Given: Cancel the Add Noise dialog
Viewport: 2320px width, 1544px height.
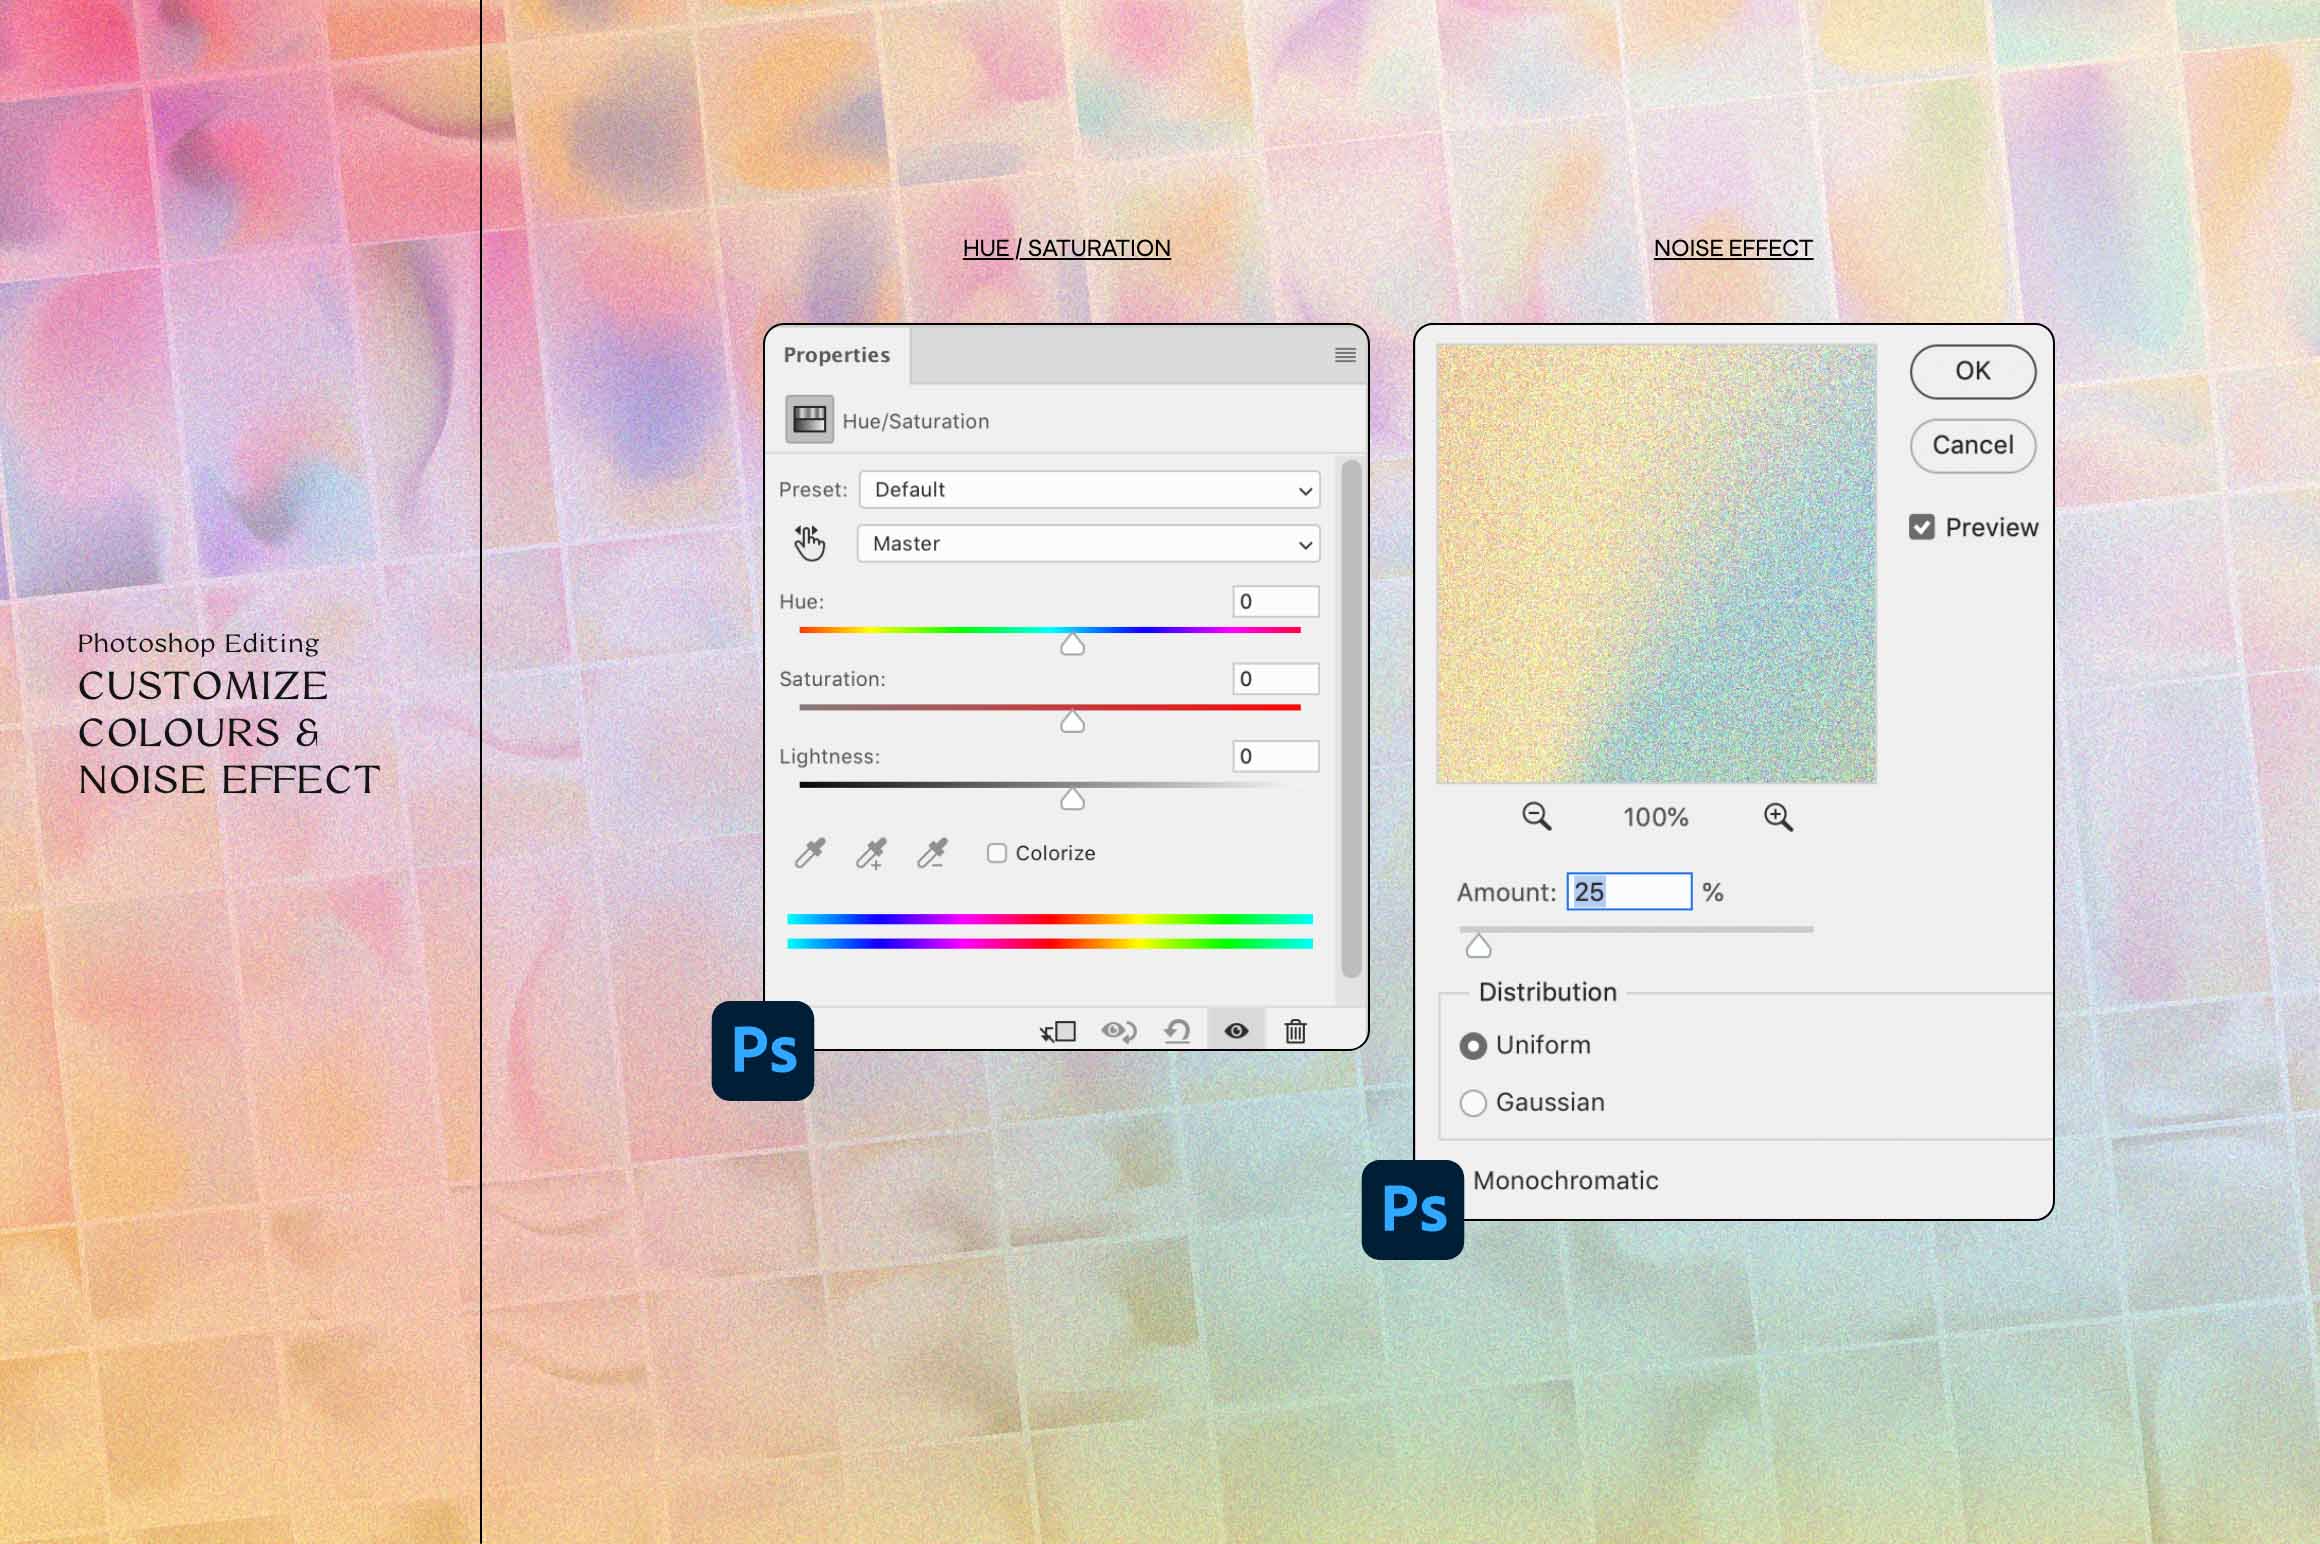Looking at the screenshot, I should tap(1971, 446).
